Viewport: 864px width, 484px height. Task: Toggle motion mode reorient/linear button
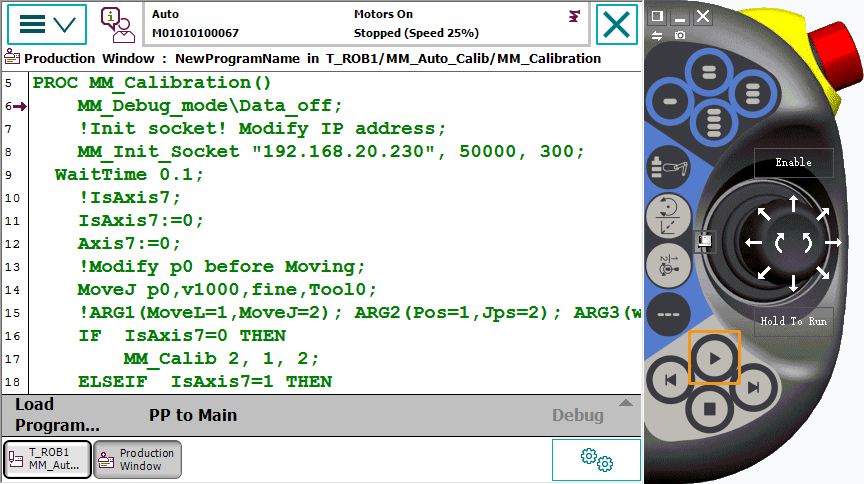click(x=668, y=217)
